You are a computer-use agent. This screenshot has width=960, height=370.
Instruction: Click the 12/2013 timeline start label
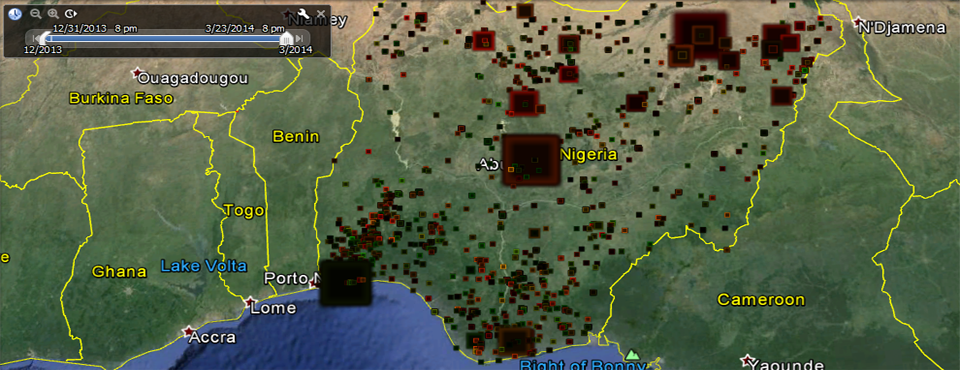[x=43, y=50]
